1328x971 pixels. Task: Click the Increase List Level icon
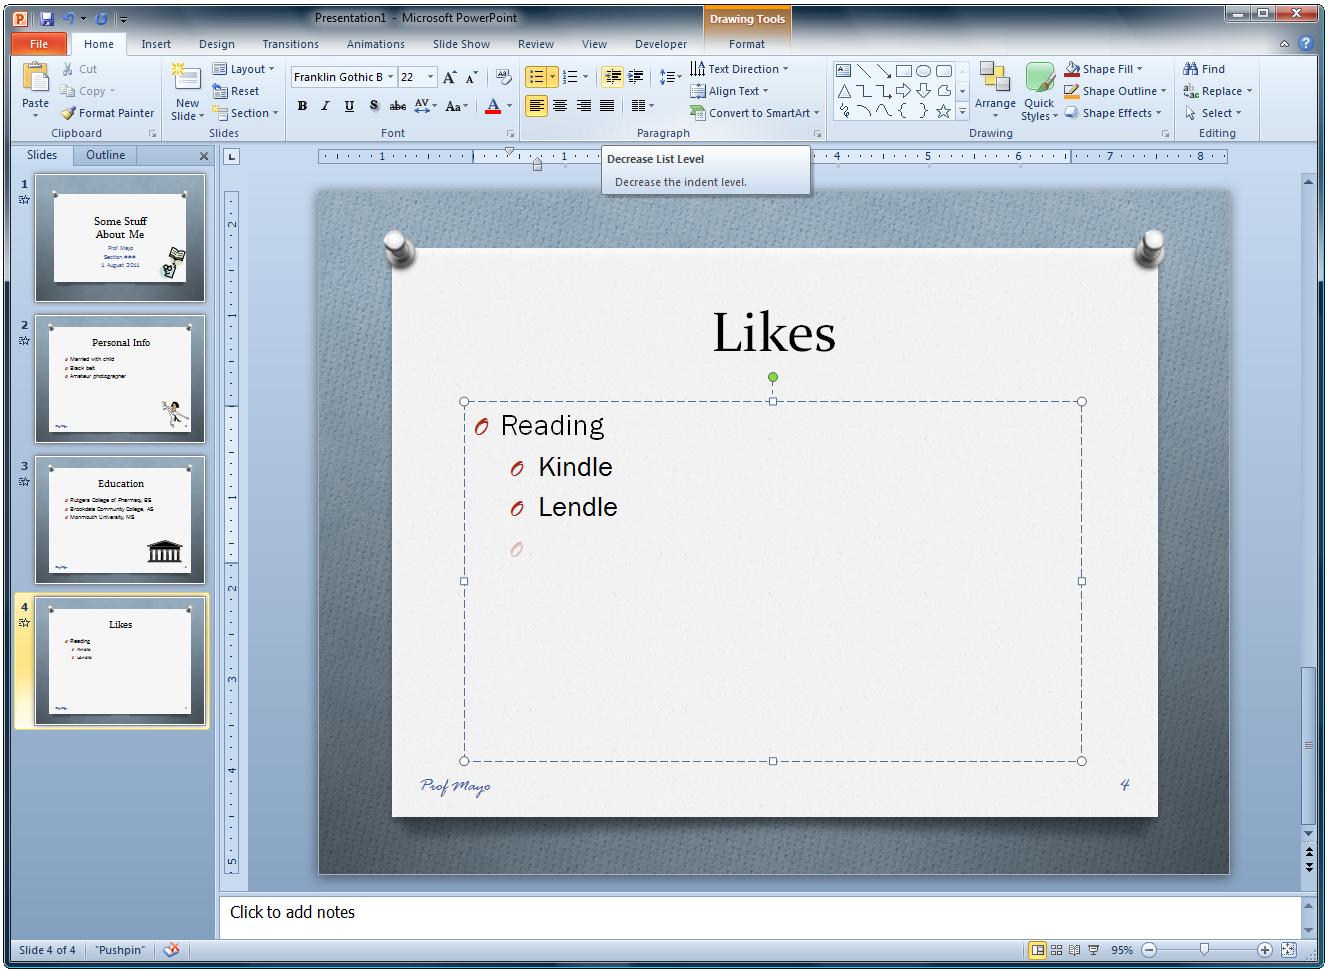coord(635,76)
